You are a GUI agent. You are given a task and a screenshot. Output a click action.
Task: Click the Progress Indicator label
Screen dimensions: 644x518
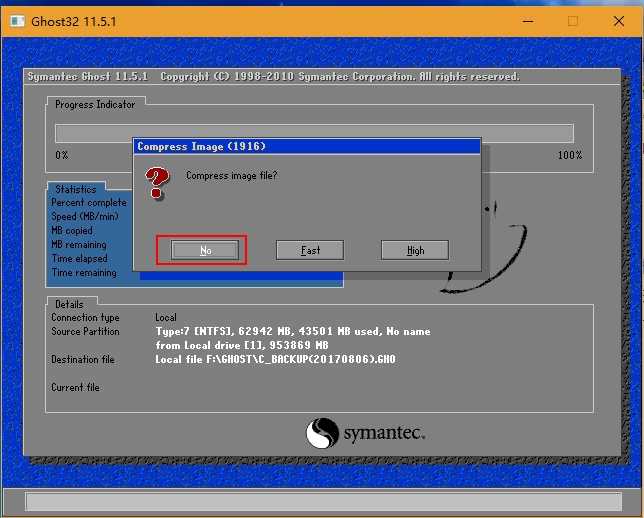point(95,105)
